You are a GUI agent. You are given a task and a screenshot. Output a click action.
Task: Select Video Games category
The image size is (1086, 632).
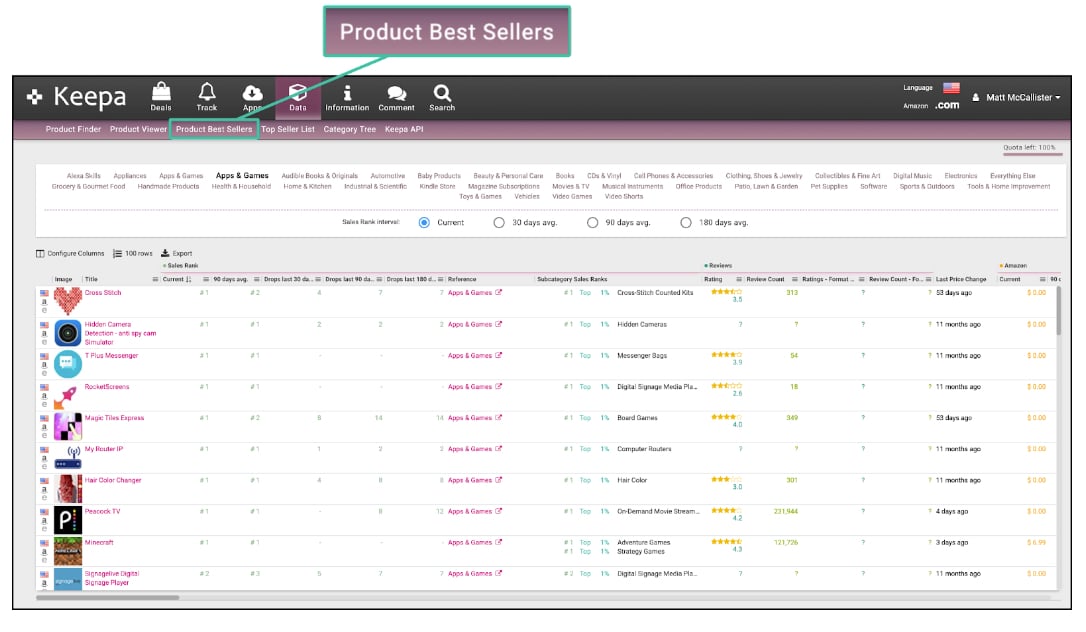[571, 197]
